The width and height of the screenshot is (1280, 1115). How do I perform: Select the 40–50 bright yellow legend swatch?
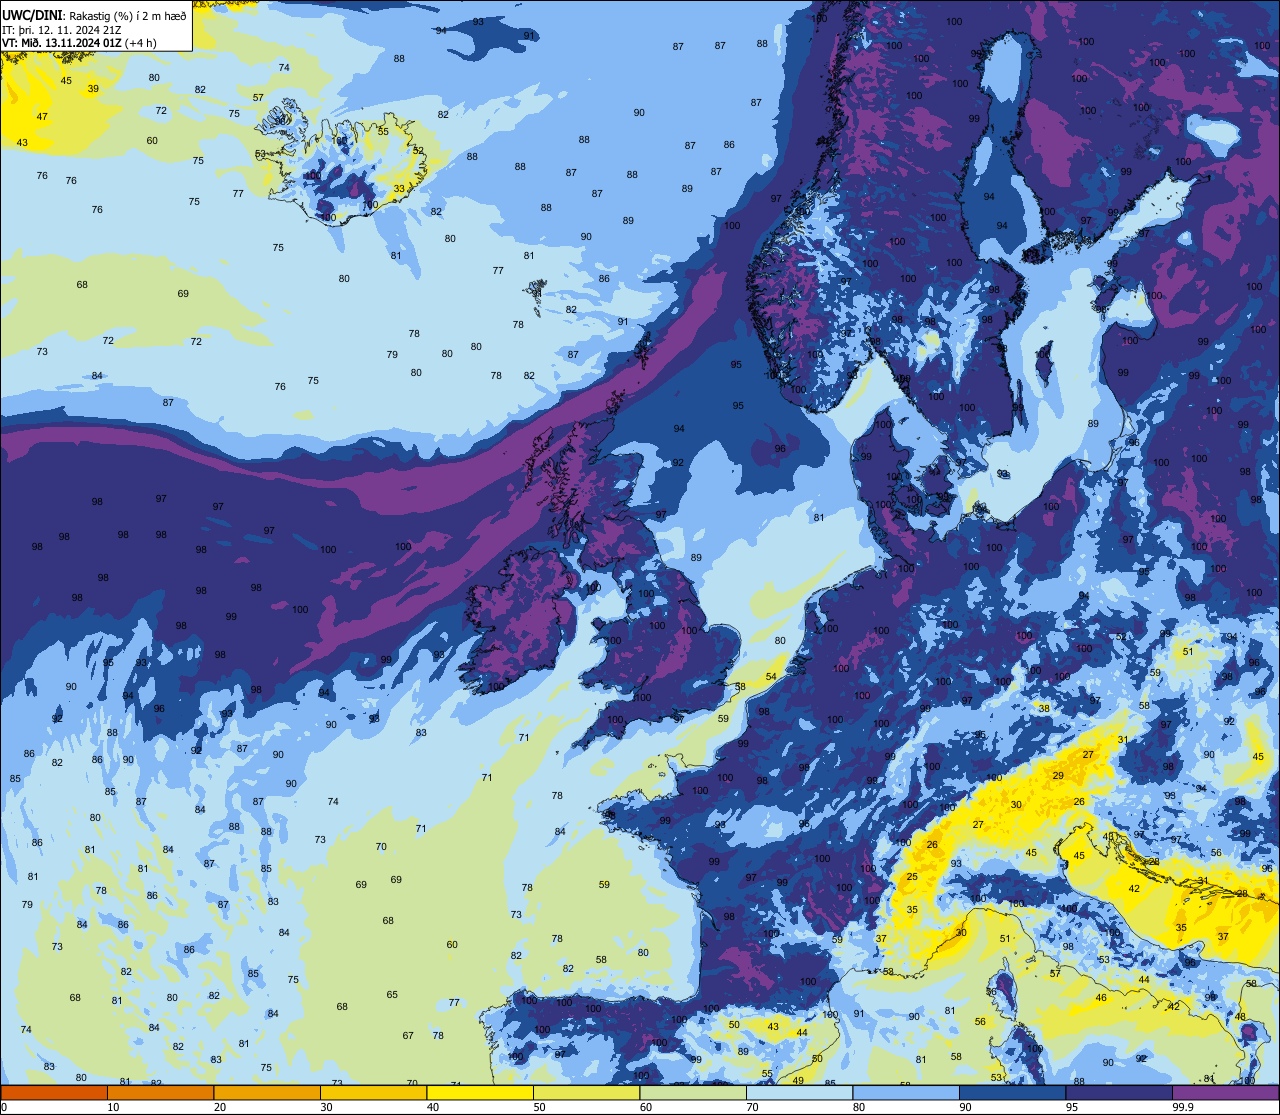480,1092
